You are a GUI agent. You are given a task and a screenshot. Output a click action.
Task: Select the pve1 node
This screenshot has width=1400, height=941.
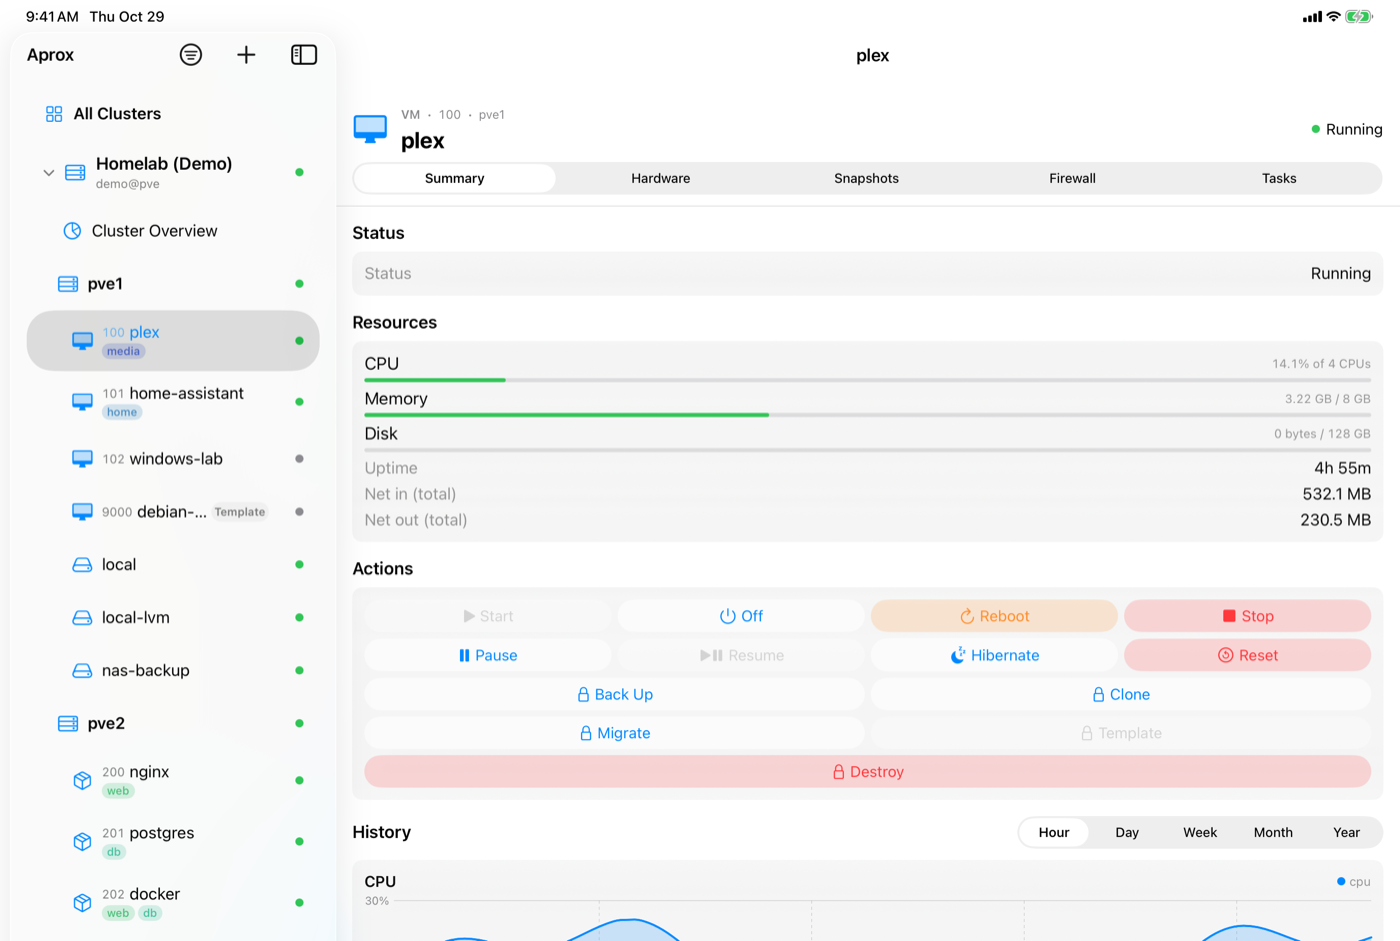coord(173,284)
